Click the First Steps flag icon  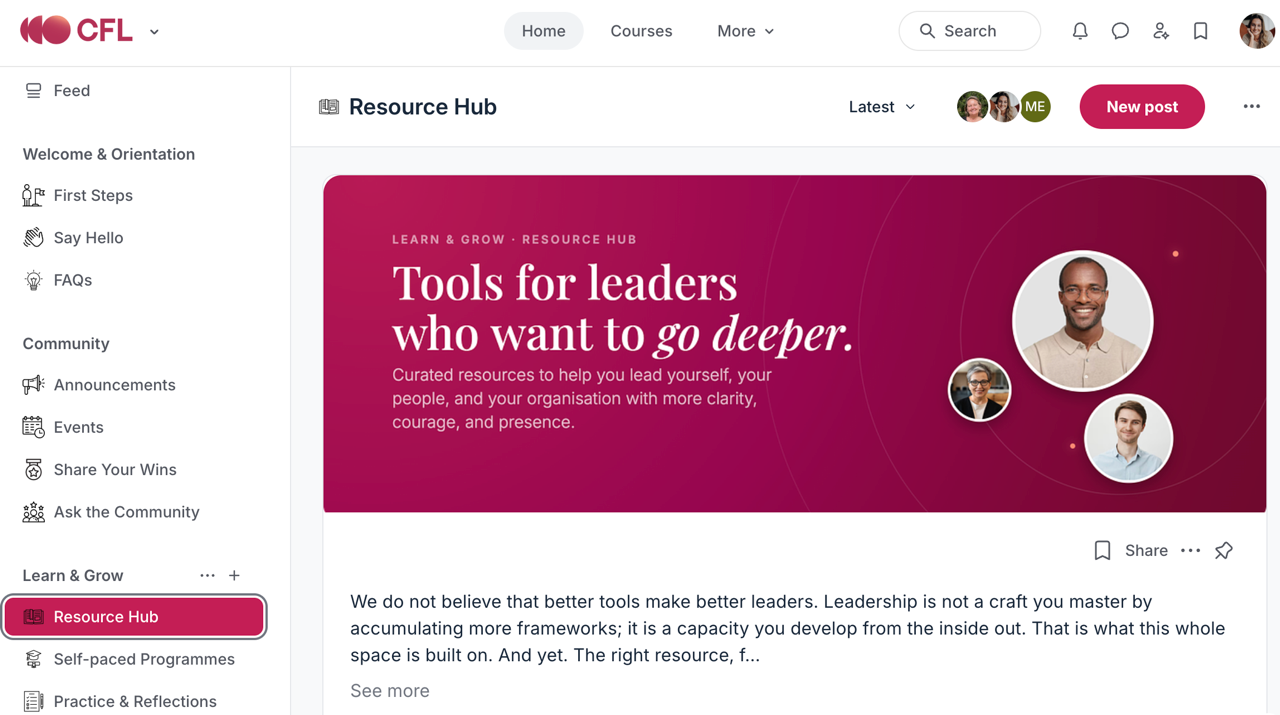(33, 195)
